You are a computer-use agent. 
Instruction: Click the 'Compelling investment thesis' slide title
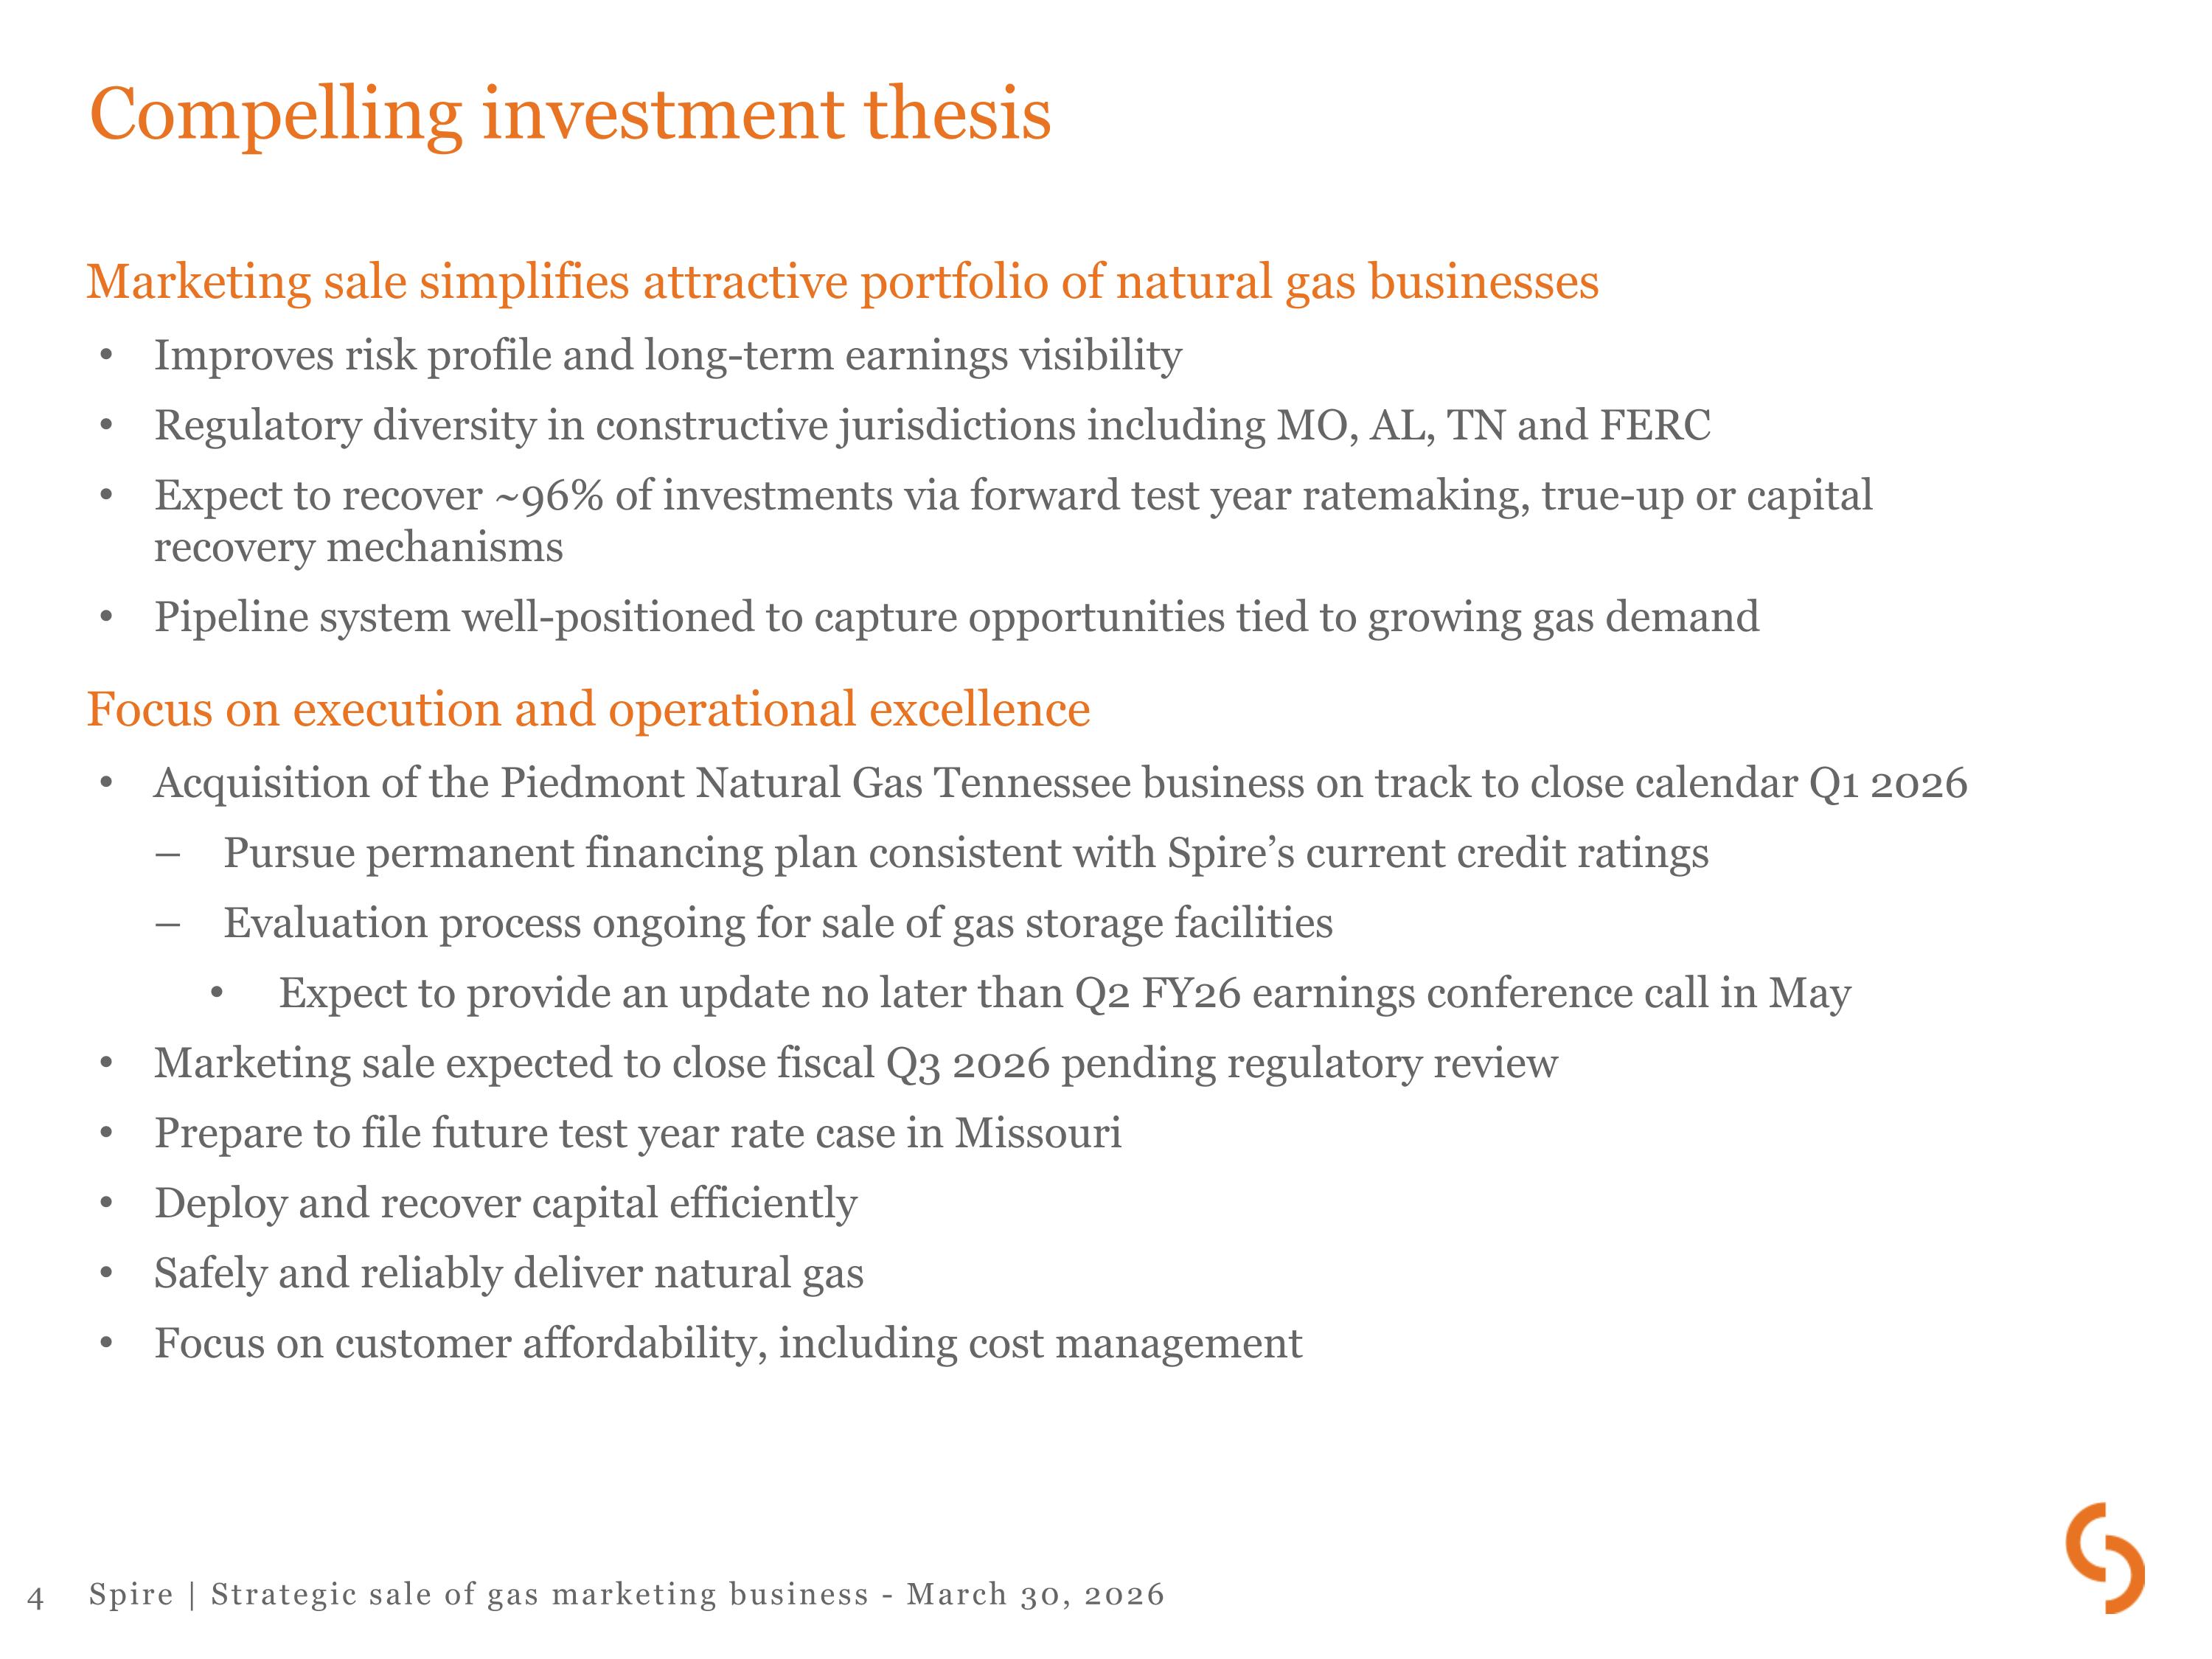coord(570,114)
